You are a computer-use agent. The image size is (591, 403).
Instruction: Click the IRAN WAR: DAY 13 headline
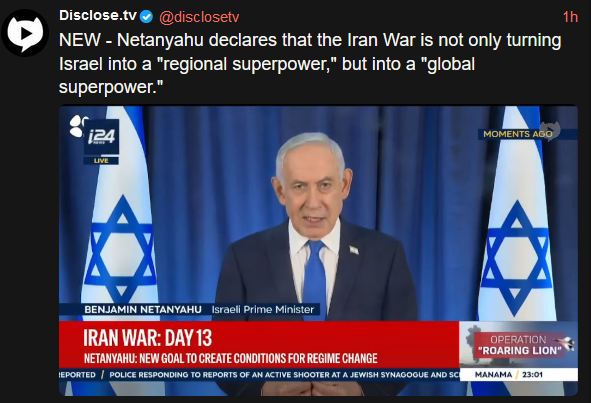(x=147, y=337)
